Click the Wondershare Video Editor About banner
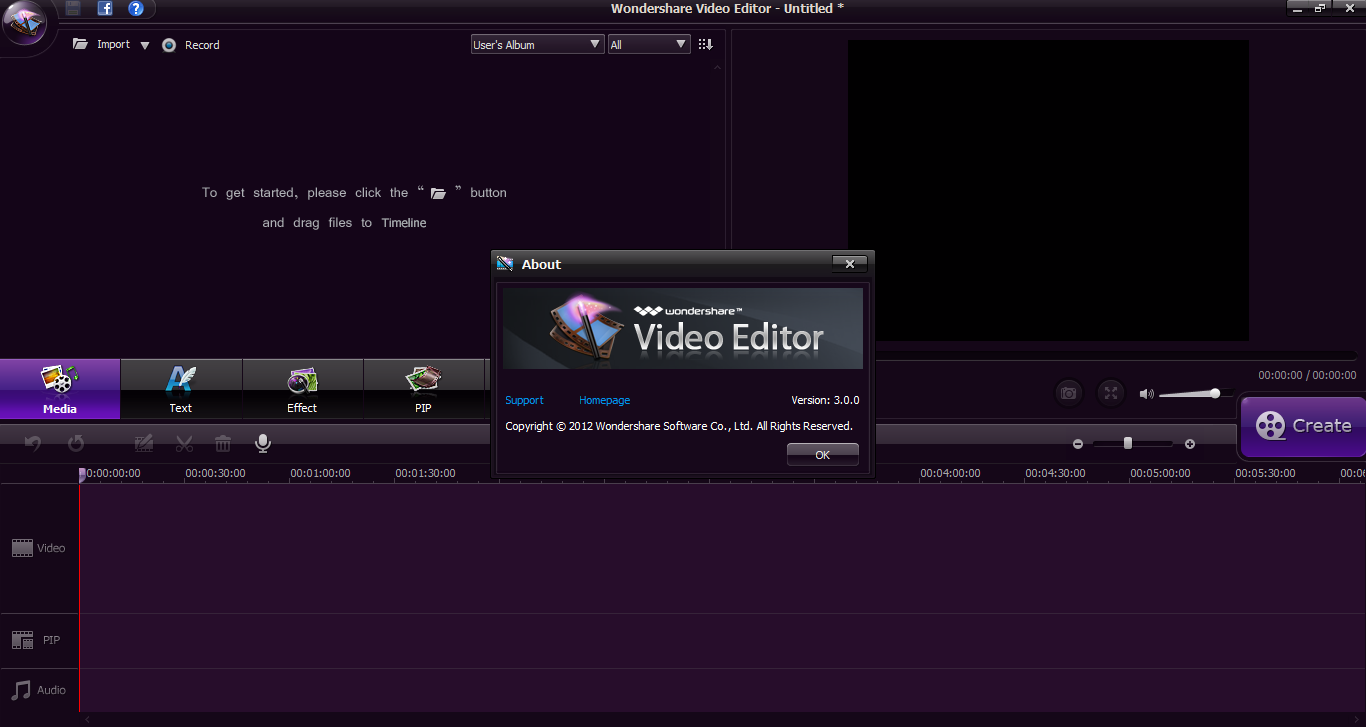 click(683, 329)
